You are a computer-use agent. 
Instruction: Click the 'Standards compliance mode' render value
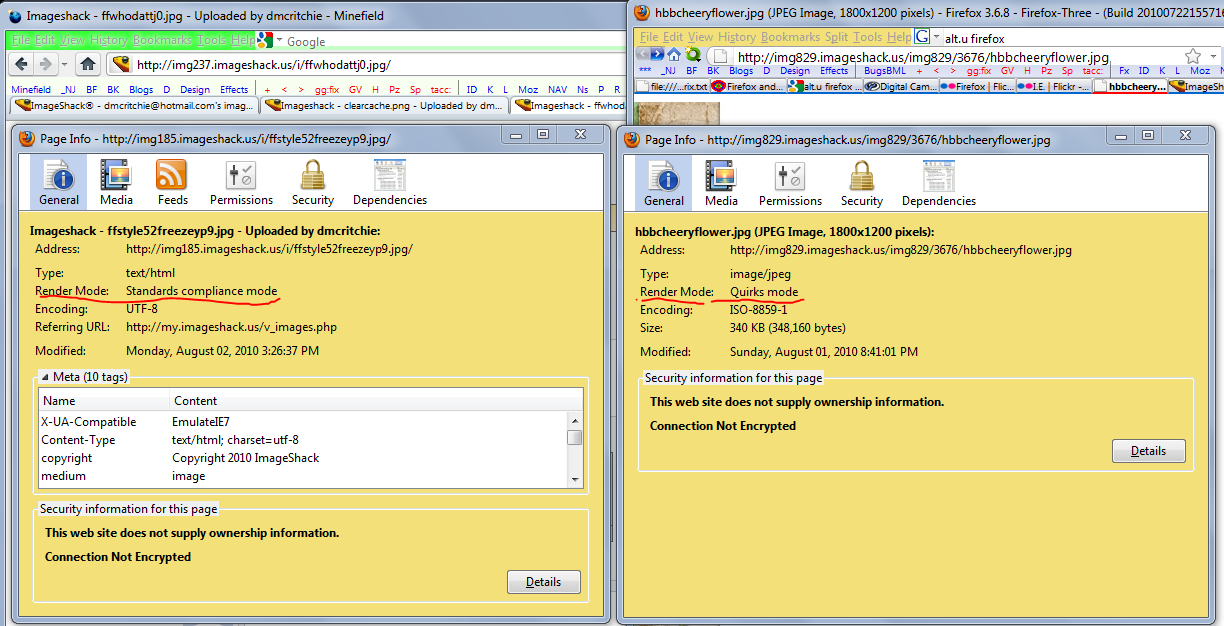click(201, 291)
